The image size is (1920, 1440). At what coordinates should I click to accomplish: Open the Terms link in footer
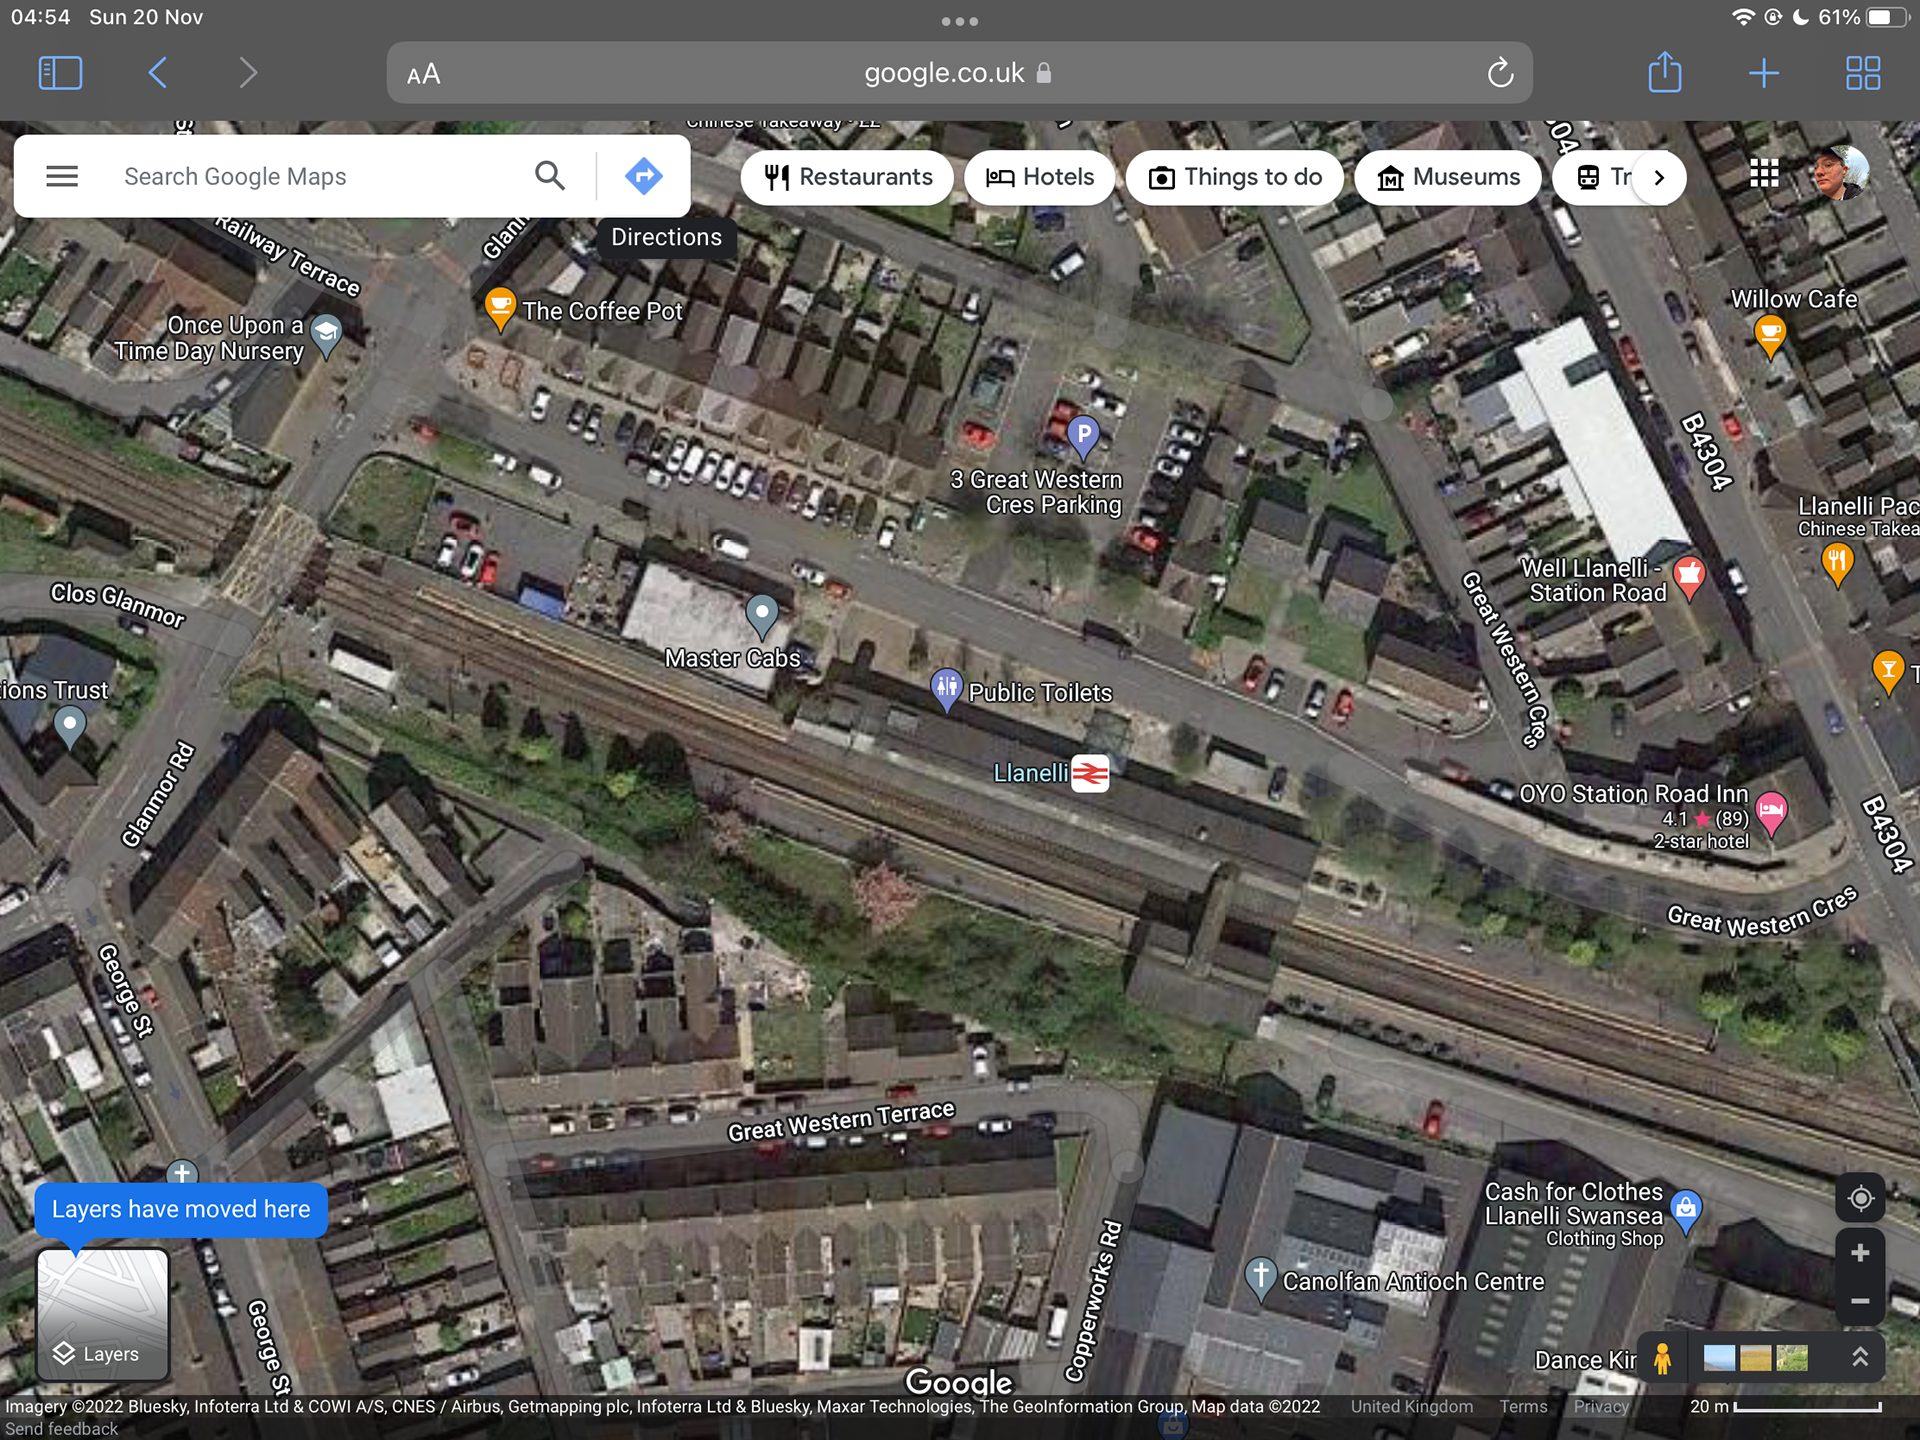pos(1523,1406)
